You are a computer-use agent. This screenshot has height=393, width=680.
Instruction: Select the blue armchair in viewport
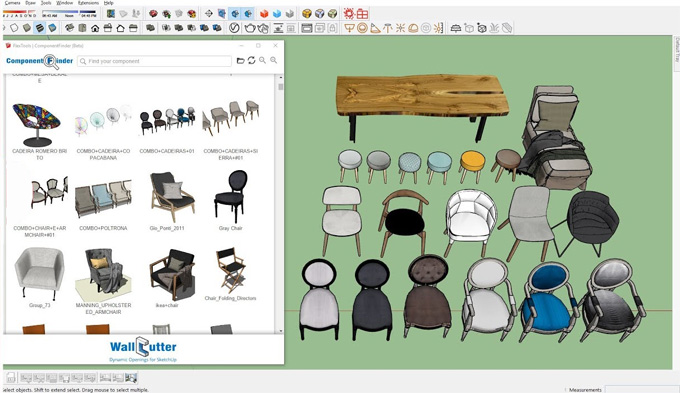(x=548, y=301)
